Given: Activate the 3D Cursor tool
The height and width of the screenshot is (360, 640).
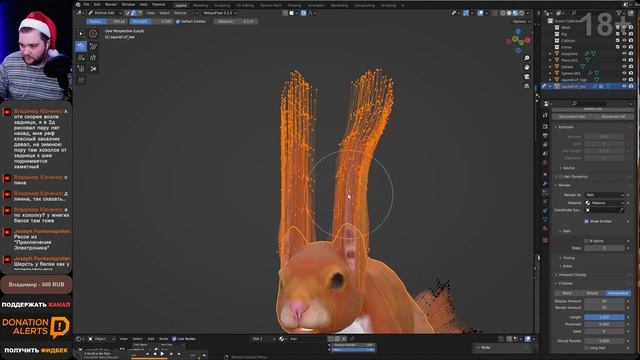Looking at the screenshot, I should [93, 33].
